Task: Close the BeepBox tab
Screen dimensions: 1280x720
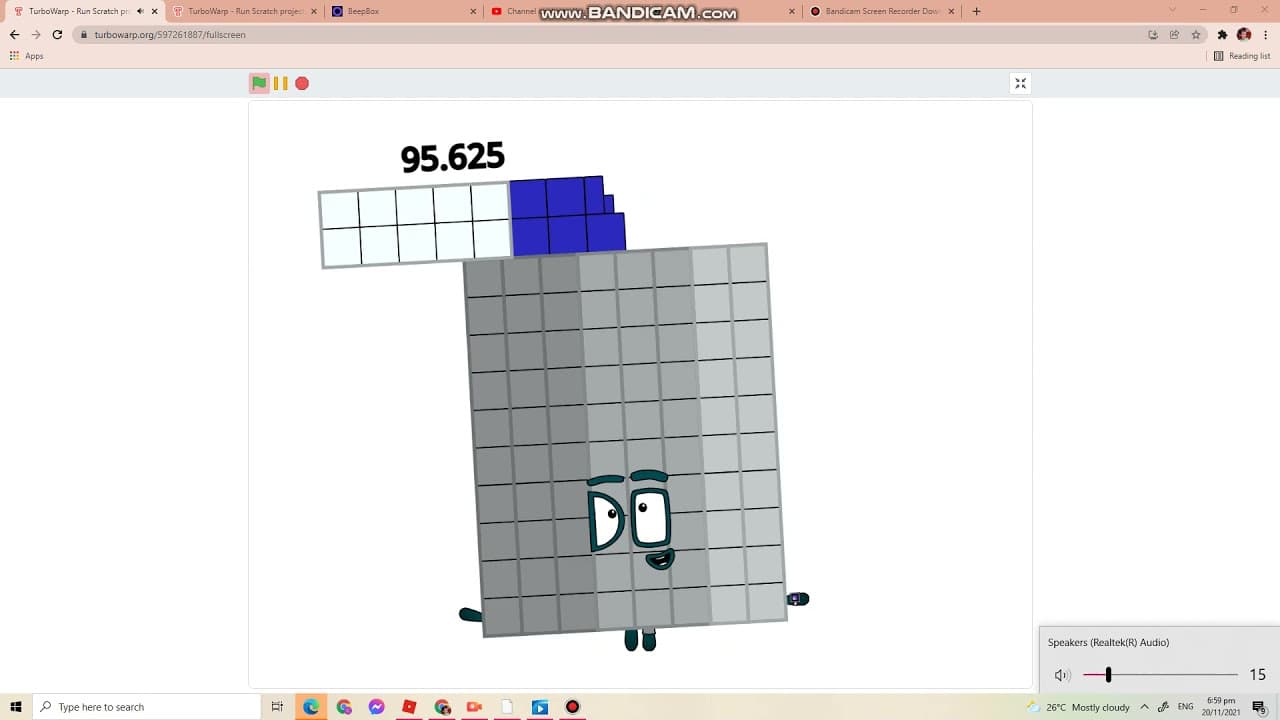Action: [x=473, y=11]
